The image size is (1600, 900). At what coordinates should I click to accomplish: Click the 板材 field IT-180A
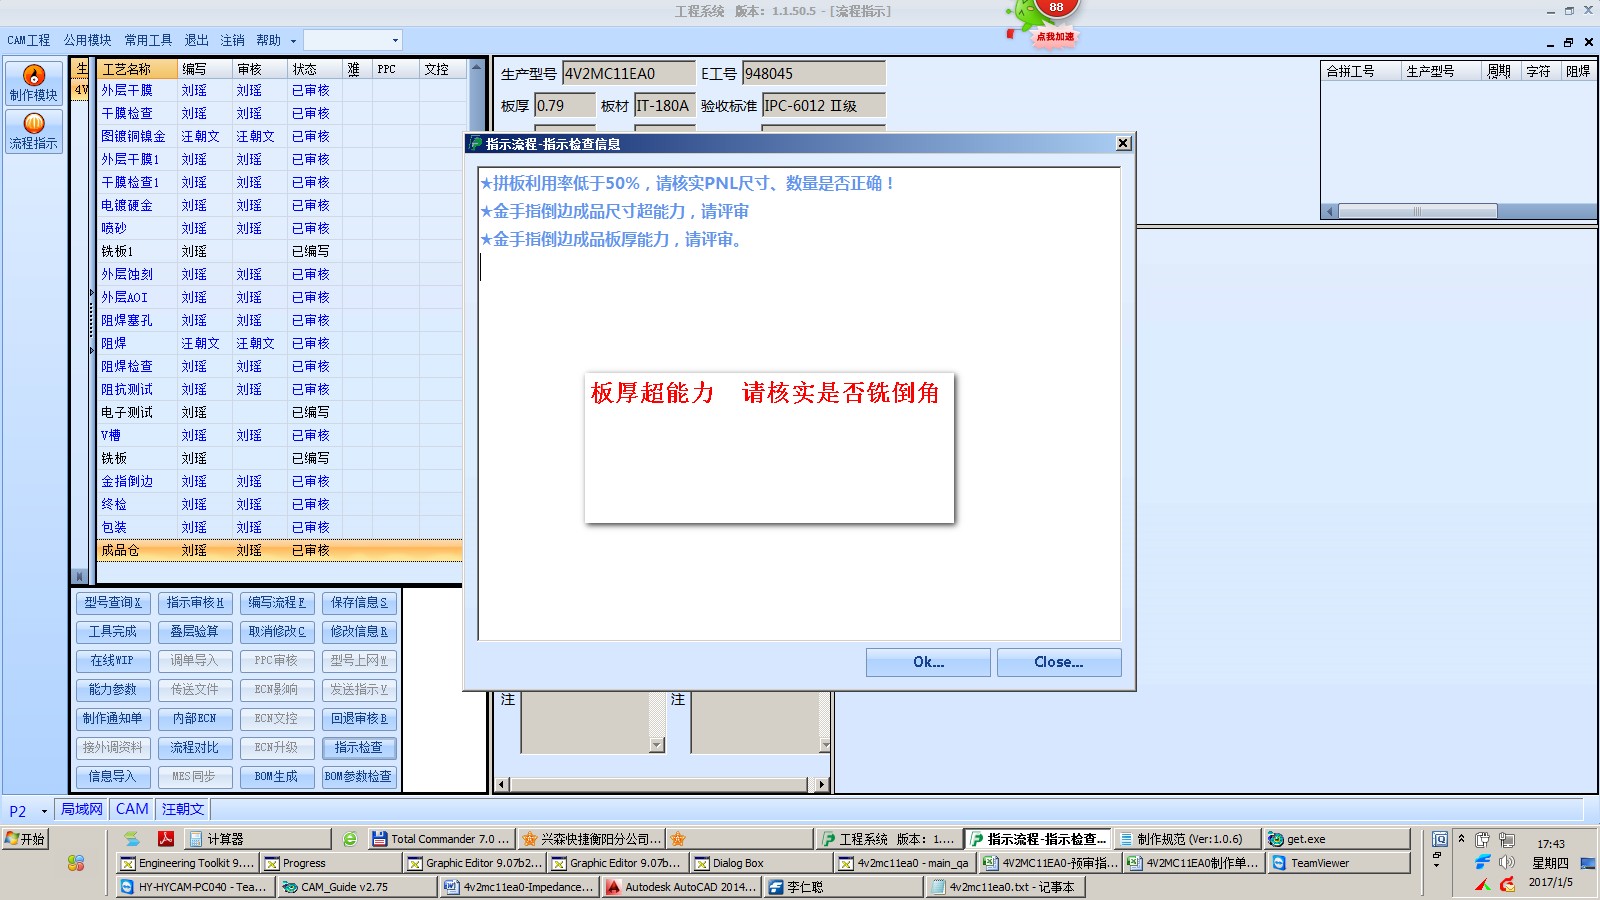point(665,105)
